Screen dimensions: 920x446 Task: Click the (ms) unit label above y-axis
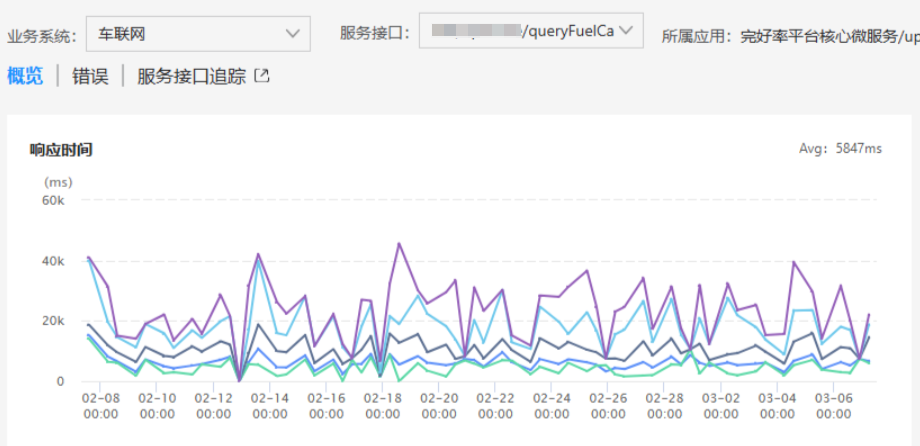pos(58,182)
